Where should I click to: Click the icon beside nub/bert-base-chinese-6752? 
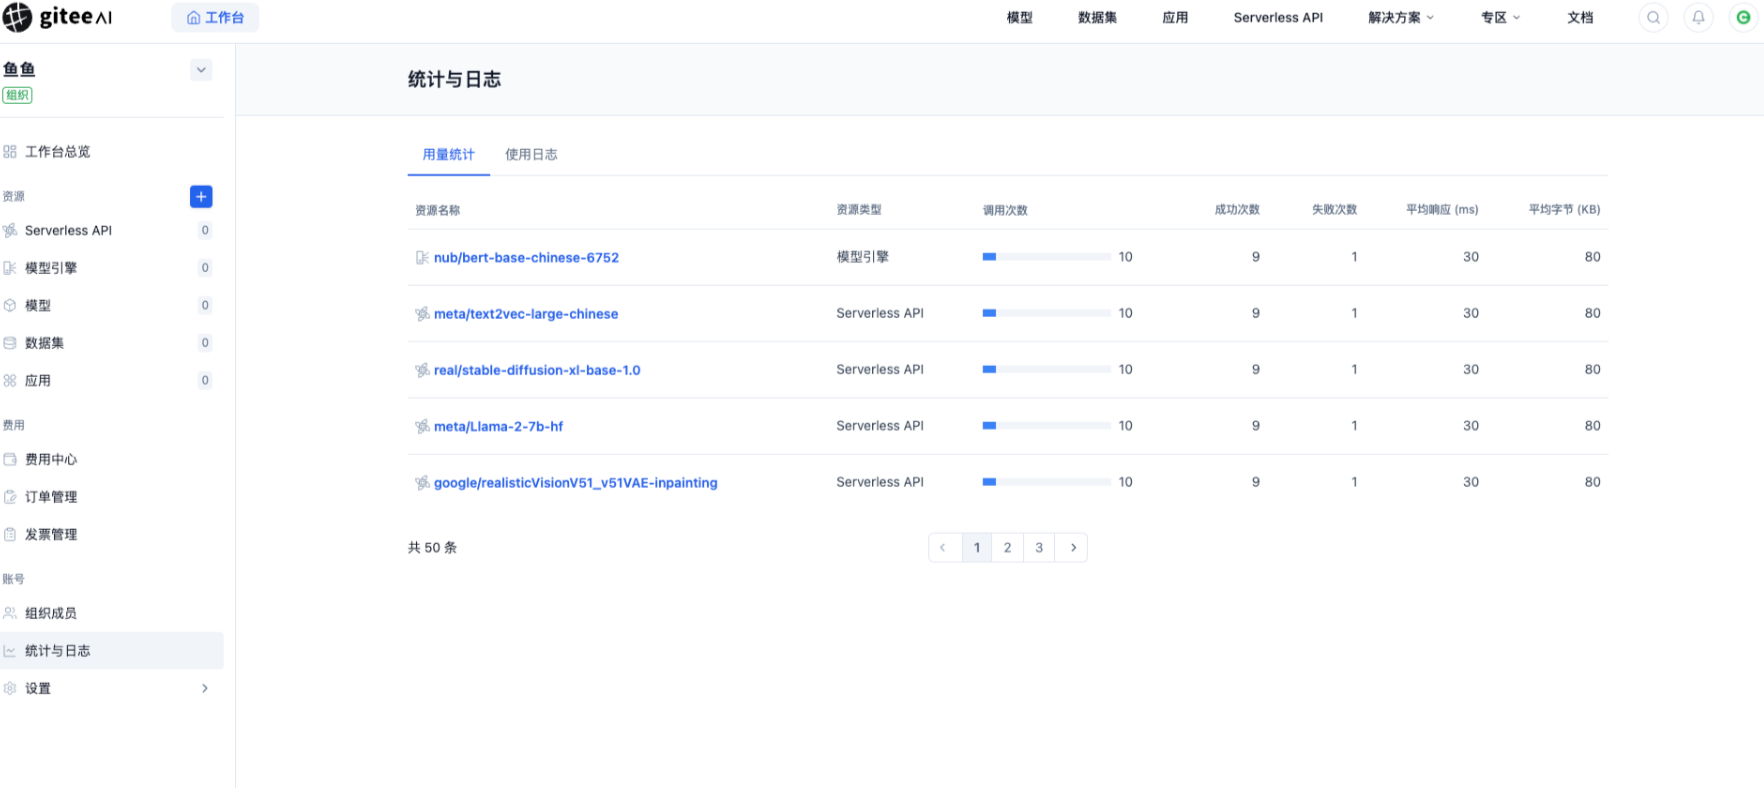(422, 258)
